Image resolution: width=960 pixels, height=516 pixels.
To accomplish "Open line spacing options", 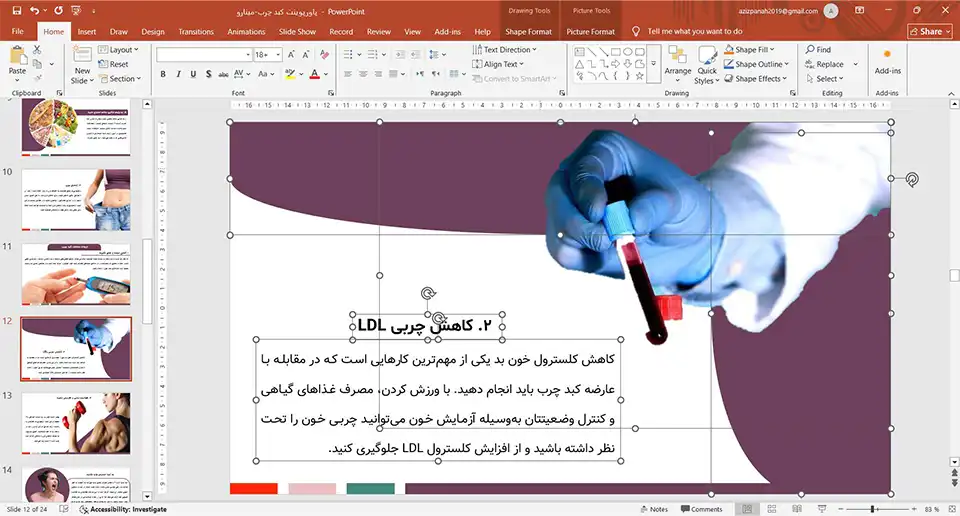I will pyautogui.click(x=437, y=54).
